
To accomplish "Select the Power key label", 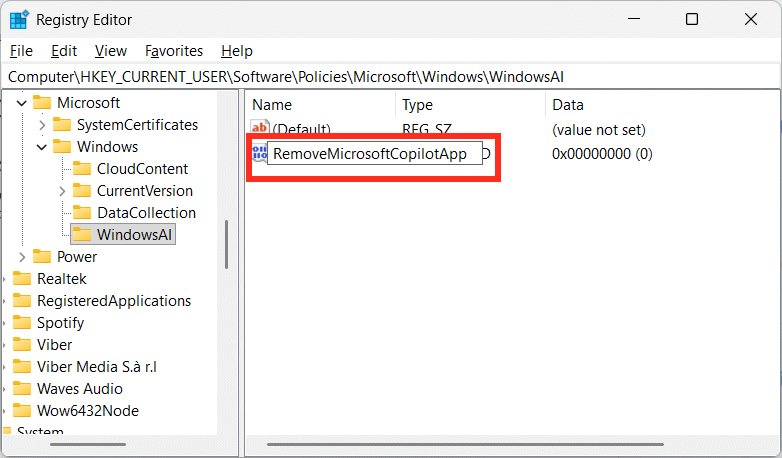I will [77, 256].
